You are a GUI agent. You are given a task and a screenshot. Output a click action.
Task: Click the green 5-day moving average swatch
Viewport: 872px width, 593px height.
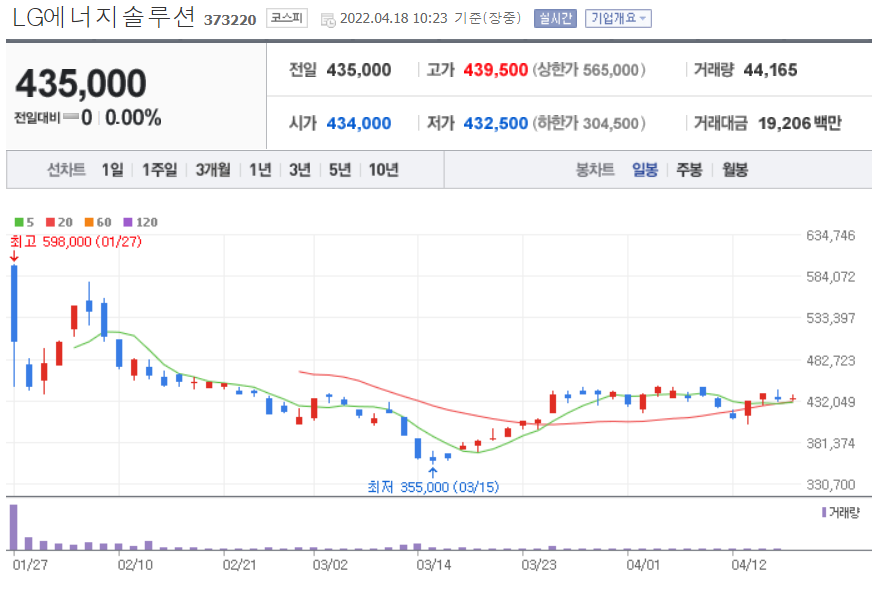pyautogui.click(x=19, y=223)
